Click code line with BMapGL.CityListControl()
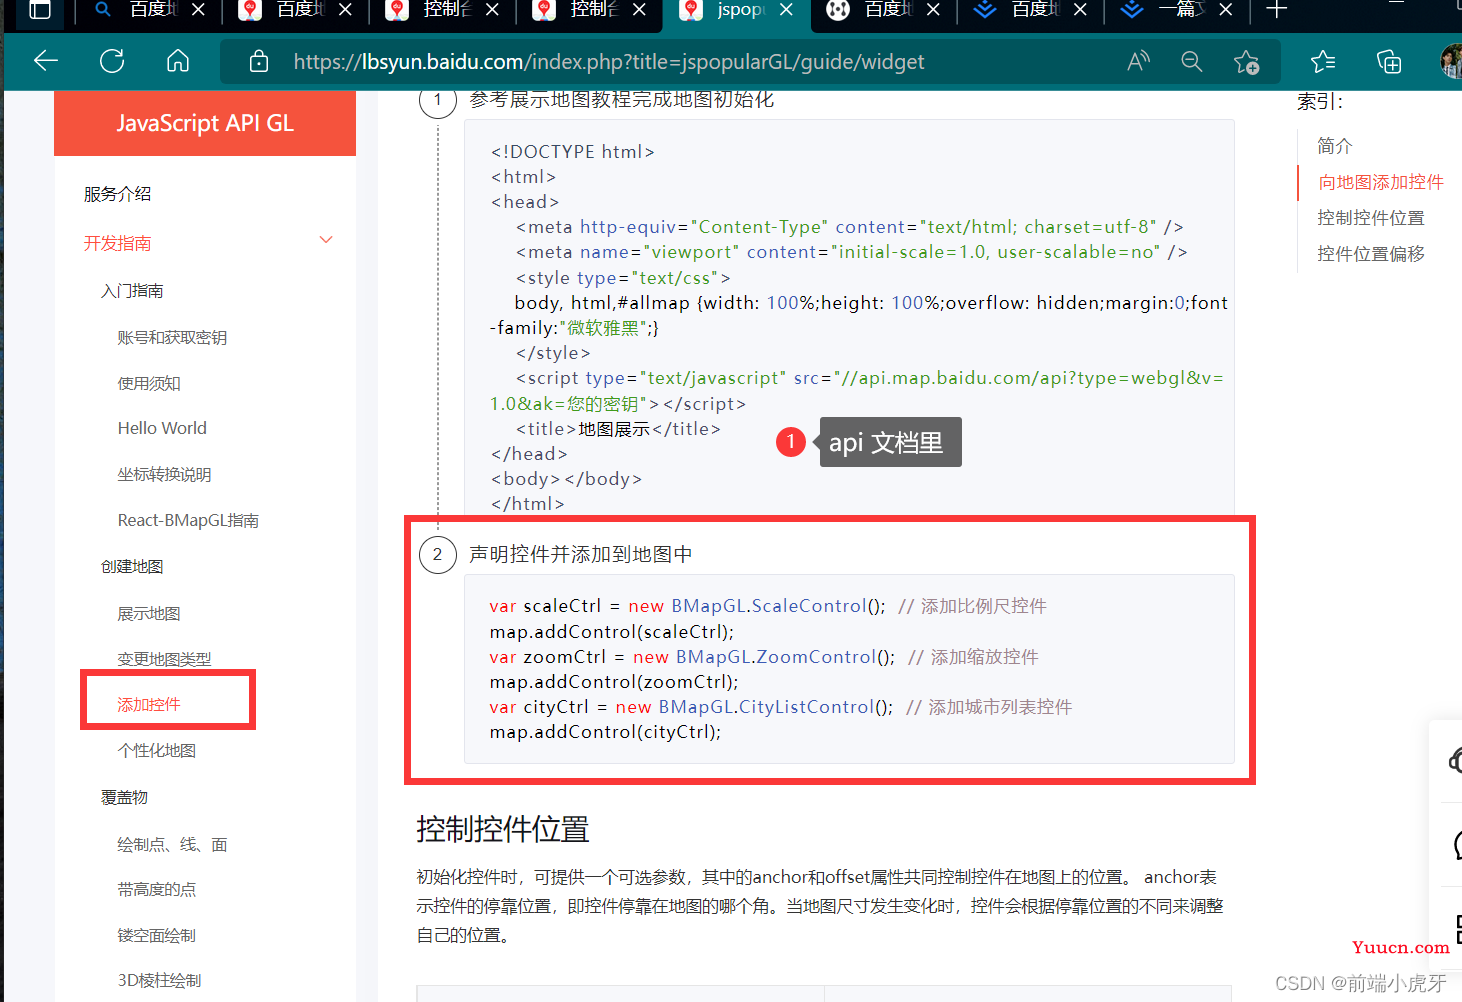 point(781,707)
